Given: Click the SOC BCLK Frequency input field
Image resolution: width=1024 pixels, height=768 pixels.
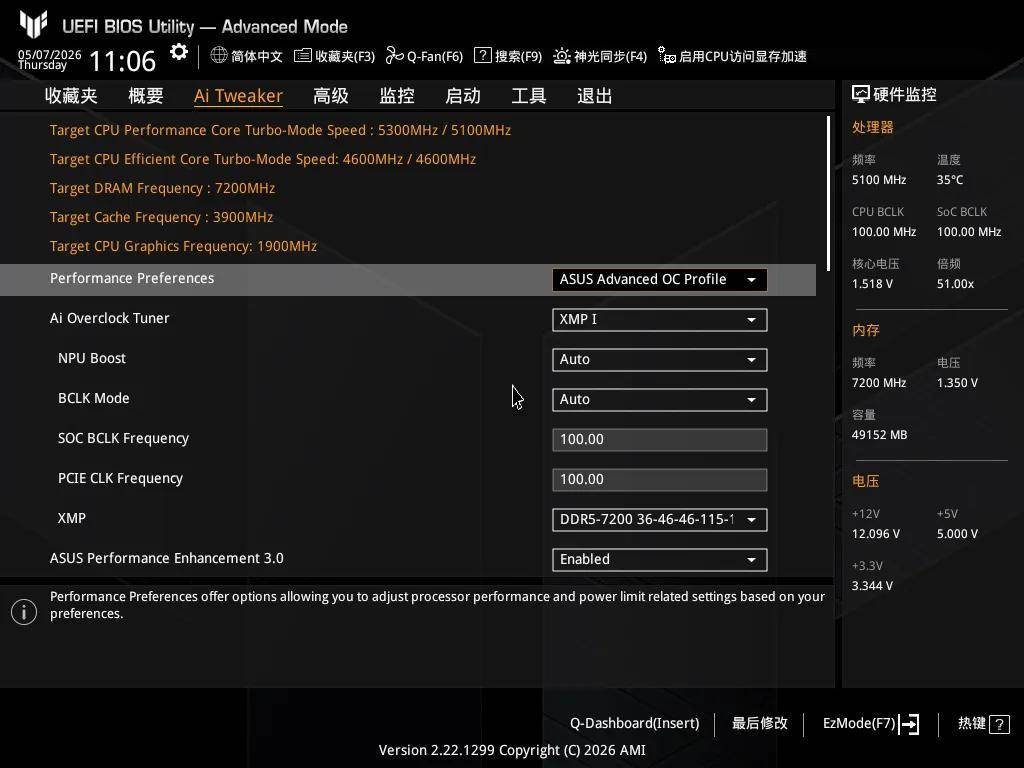Looking at the screenshot, I should click(660, 440).
